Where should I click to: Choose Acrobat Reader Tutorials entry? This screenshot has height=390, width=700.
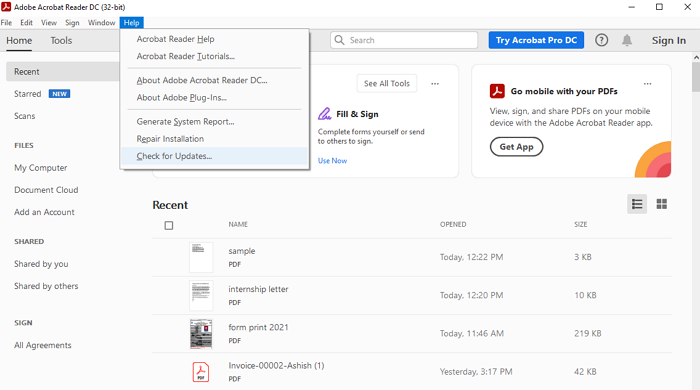214,56
